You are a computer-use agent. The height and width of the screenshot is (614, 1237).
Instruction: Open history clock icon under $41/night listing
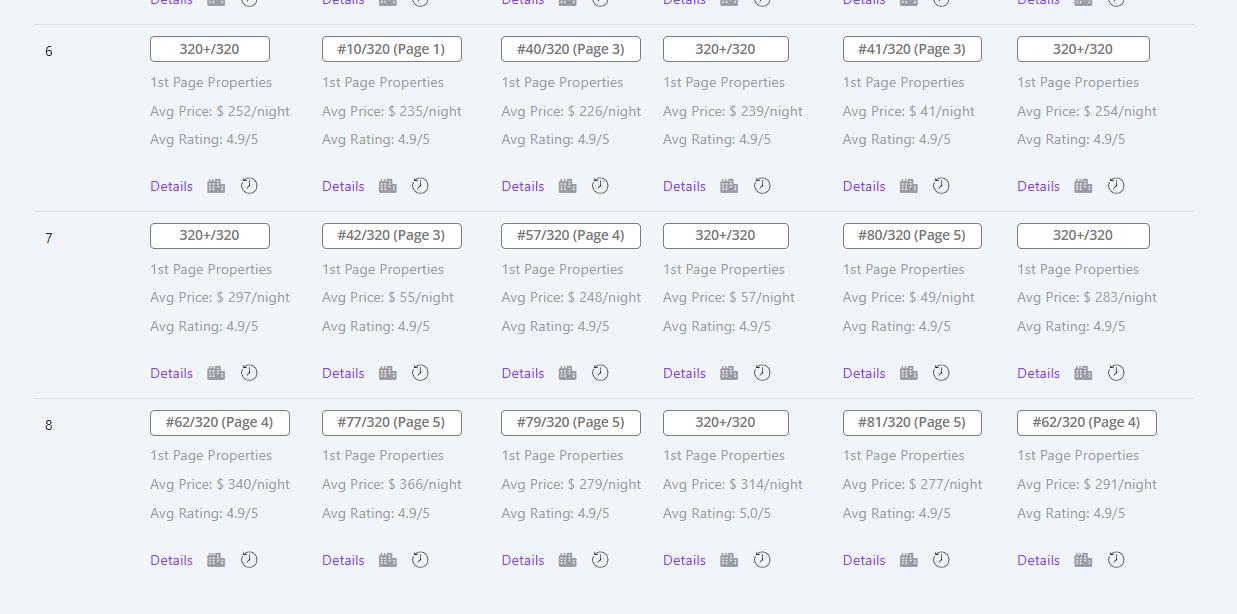[941, 186]
